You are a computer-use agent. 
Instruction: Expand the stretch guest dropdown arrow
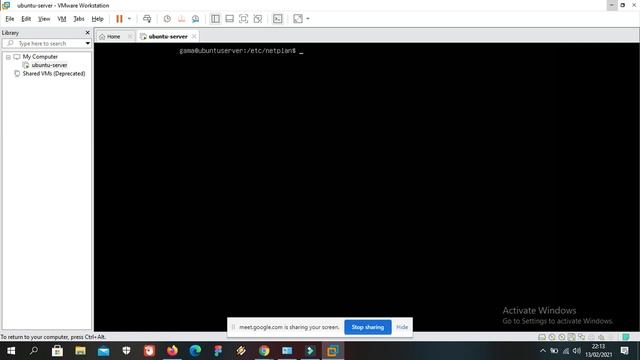(x=308, y=19)
